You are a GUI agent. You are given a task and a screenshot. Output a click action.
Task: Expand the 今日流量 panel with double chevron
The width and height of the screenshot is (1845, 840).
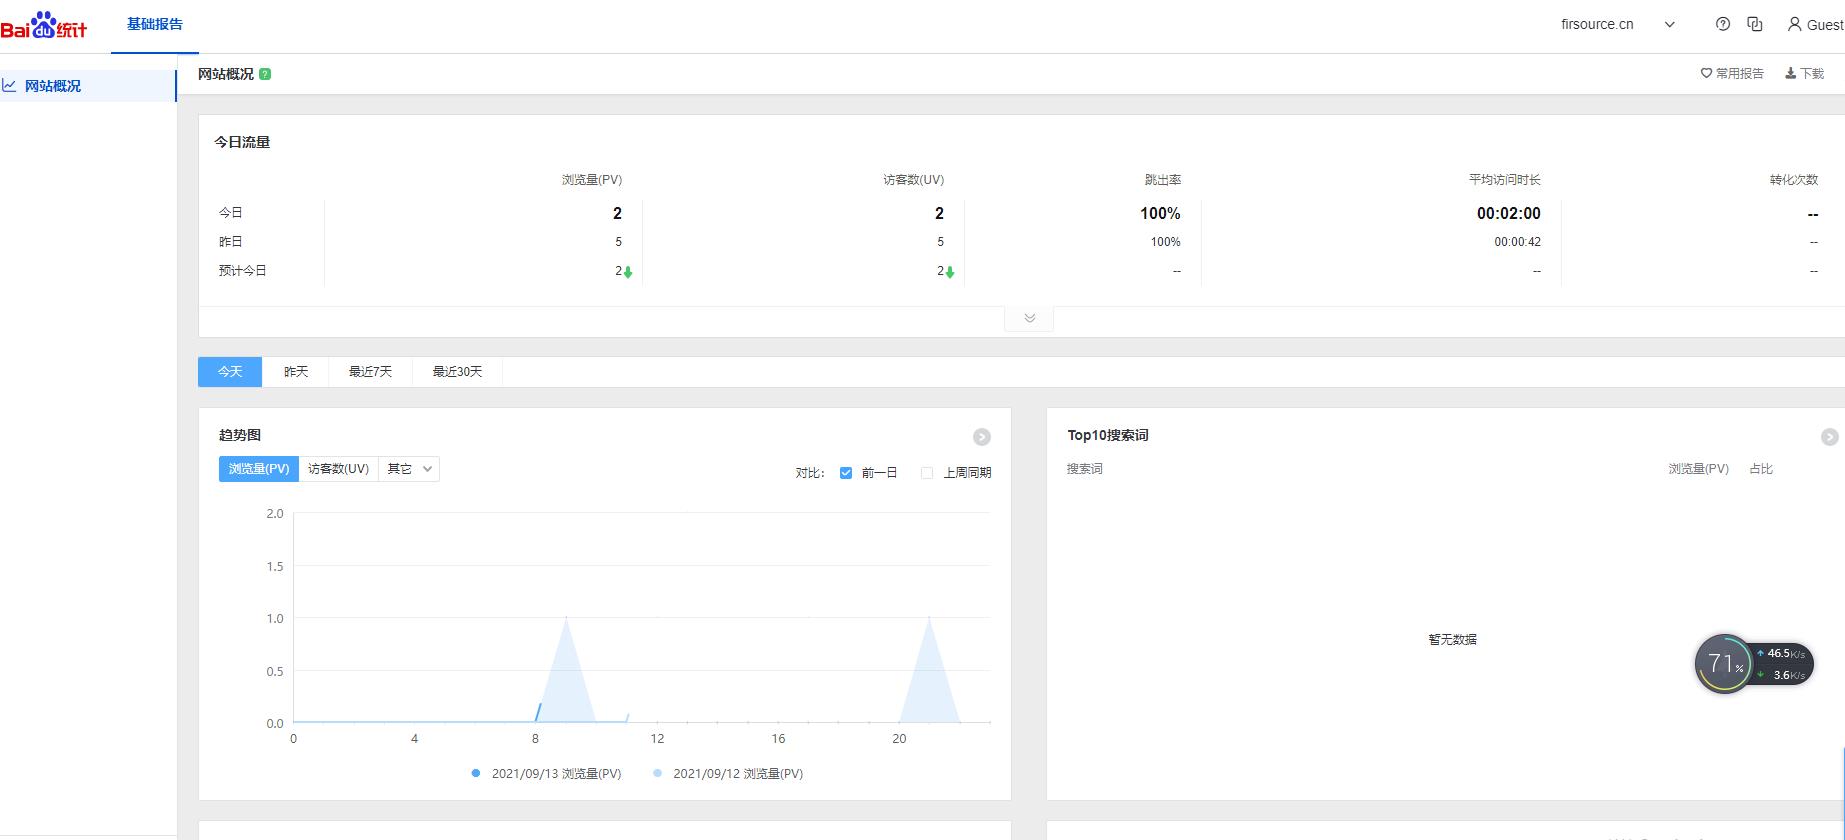(1029, 318)
